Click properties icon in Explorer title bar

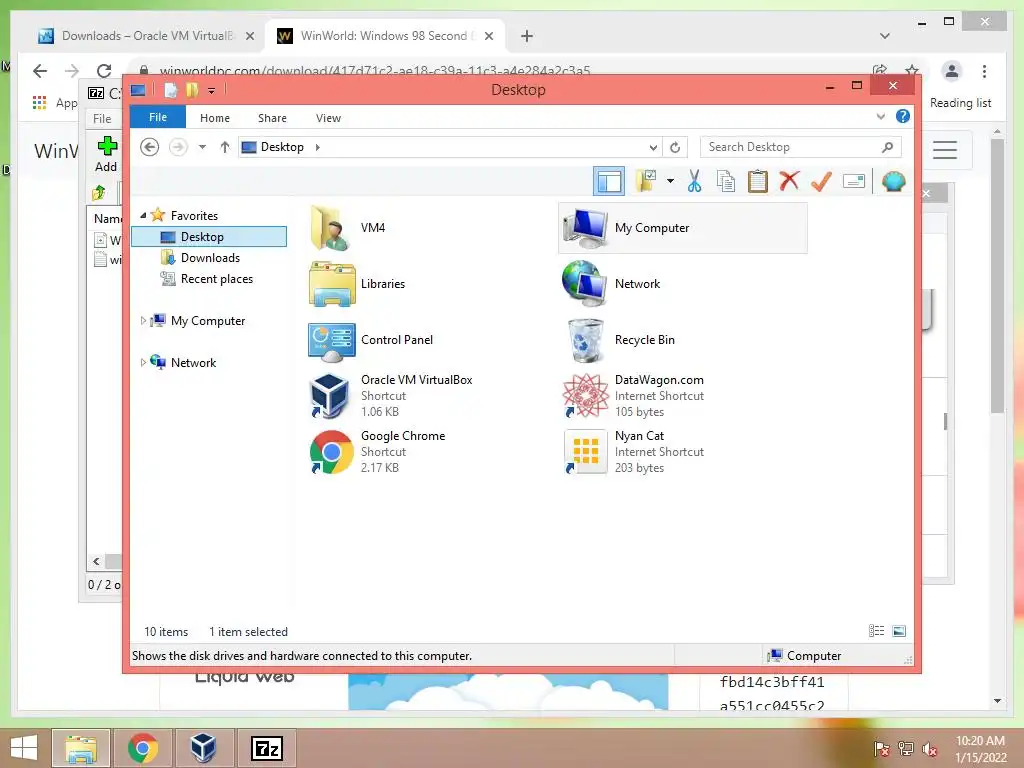point(170,90)
